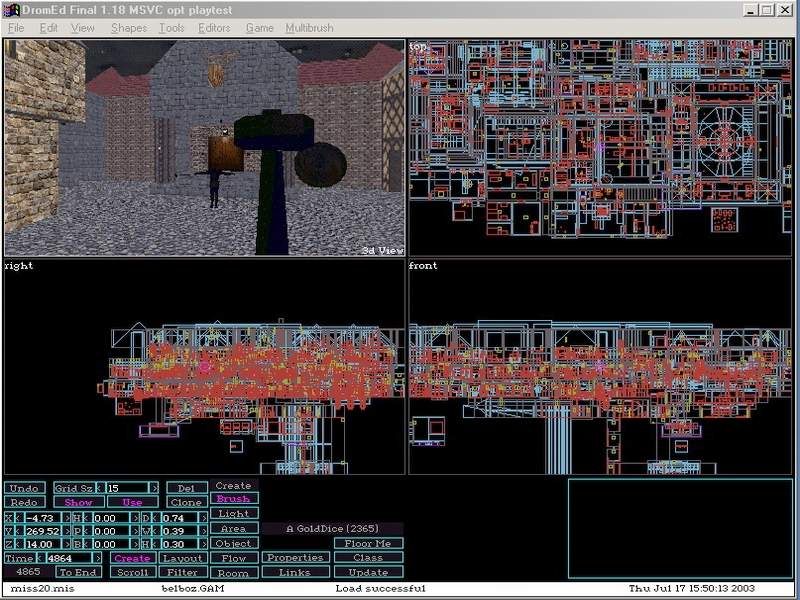Switch to Light creation mode
The image size is (800, 600).
[x=234, y=513]
